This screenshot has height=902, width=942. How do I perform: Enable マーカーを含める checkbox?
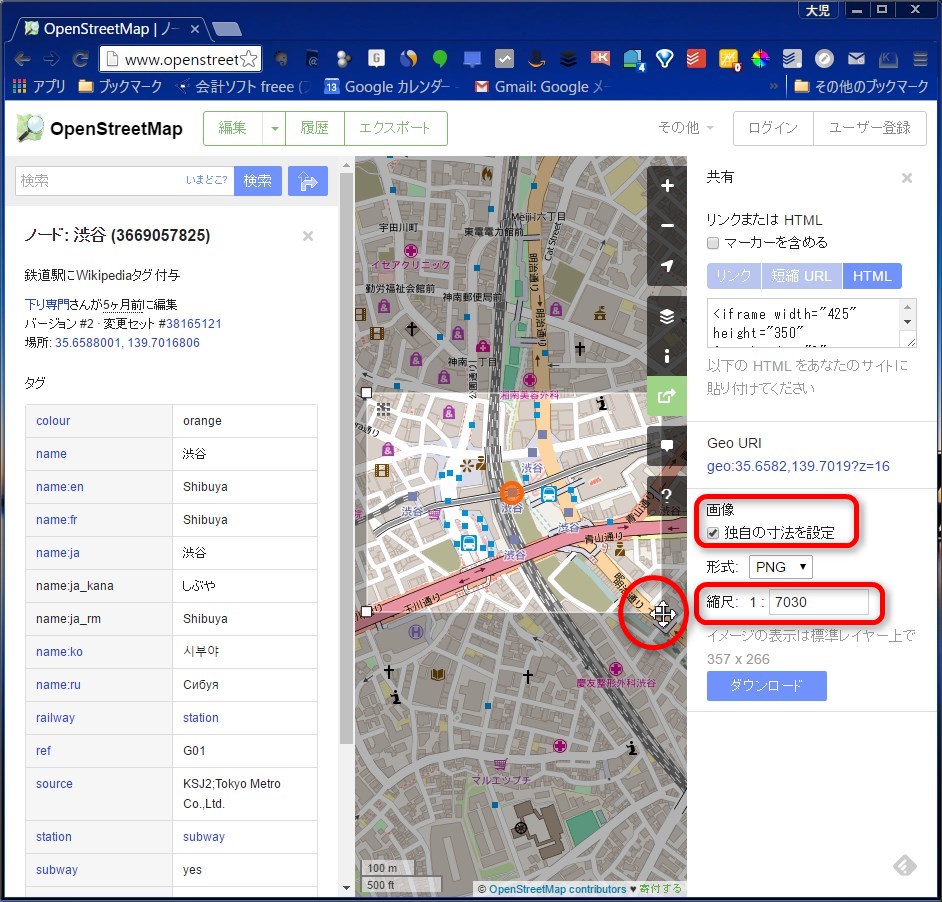pos(713,243)
